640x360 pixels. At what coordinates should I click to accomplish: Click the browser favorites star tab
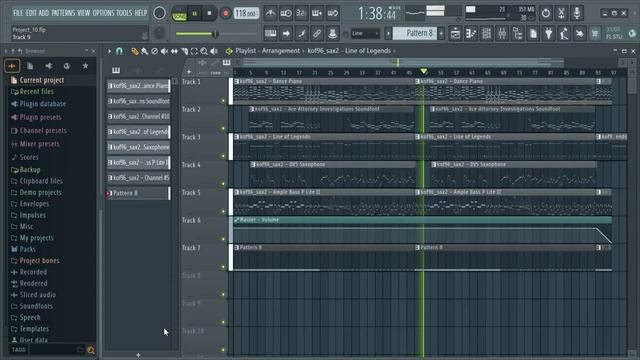pos(85,66)
